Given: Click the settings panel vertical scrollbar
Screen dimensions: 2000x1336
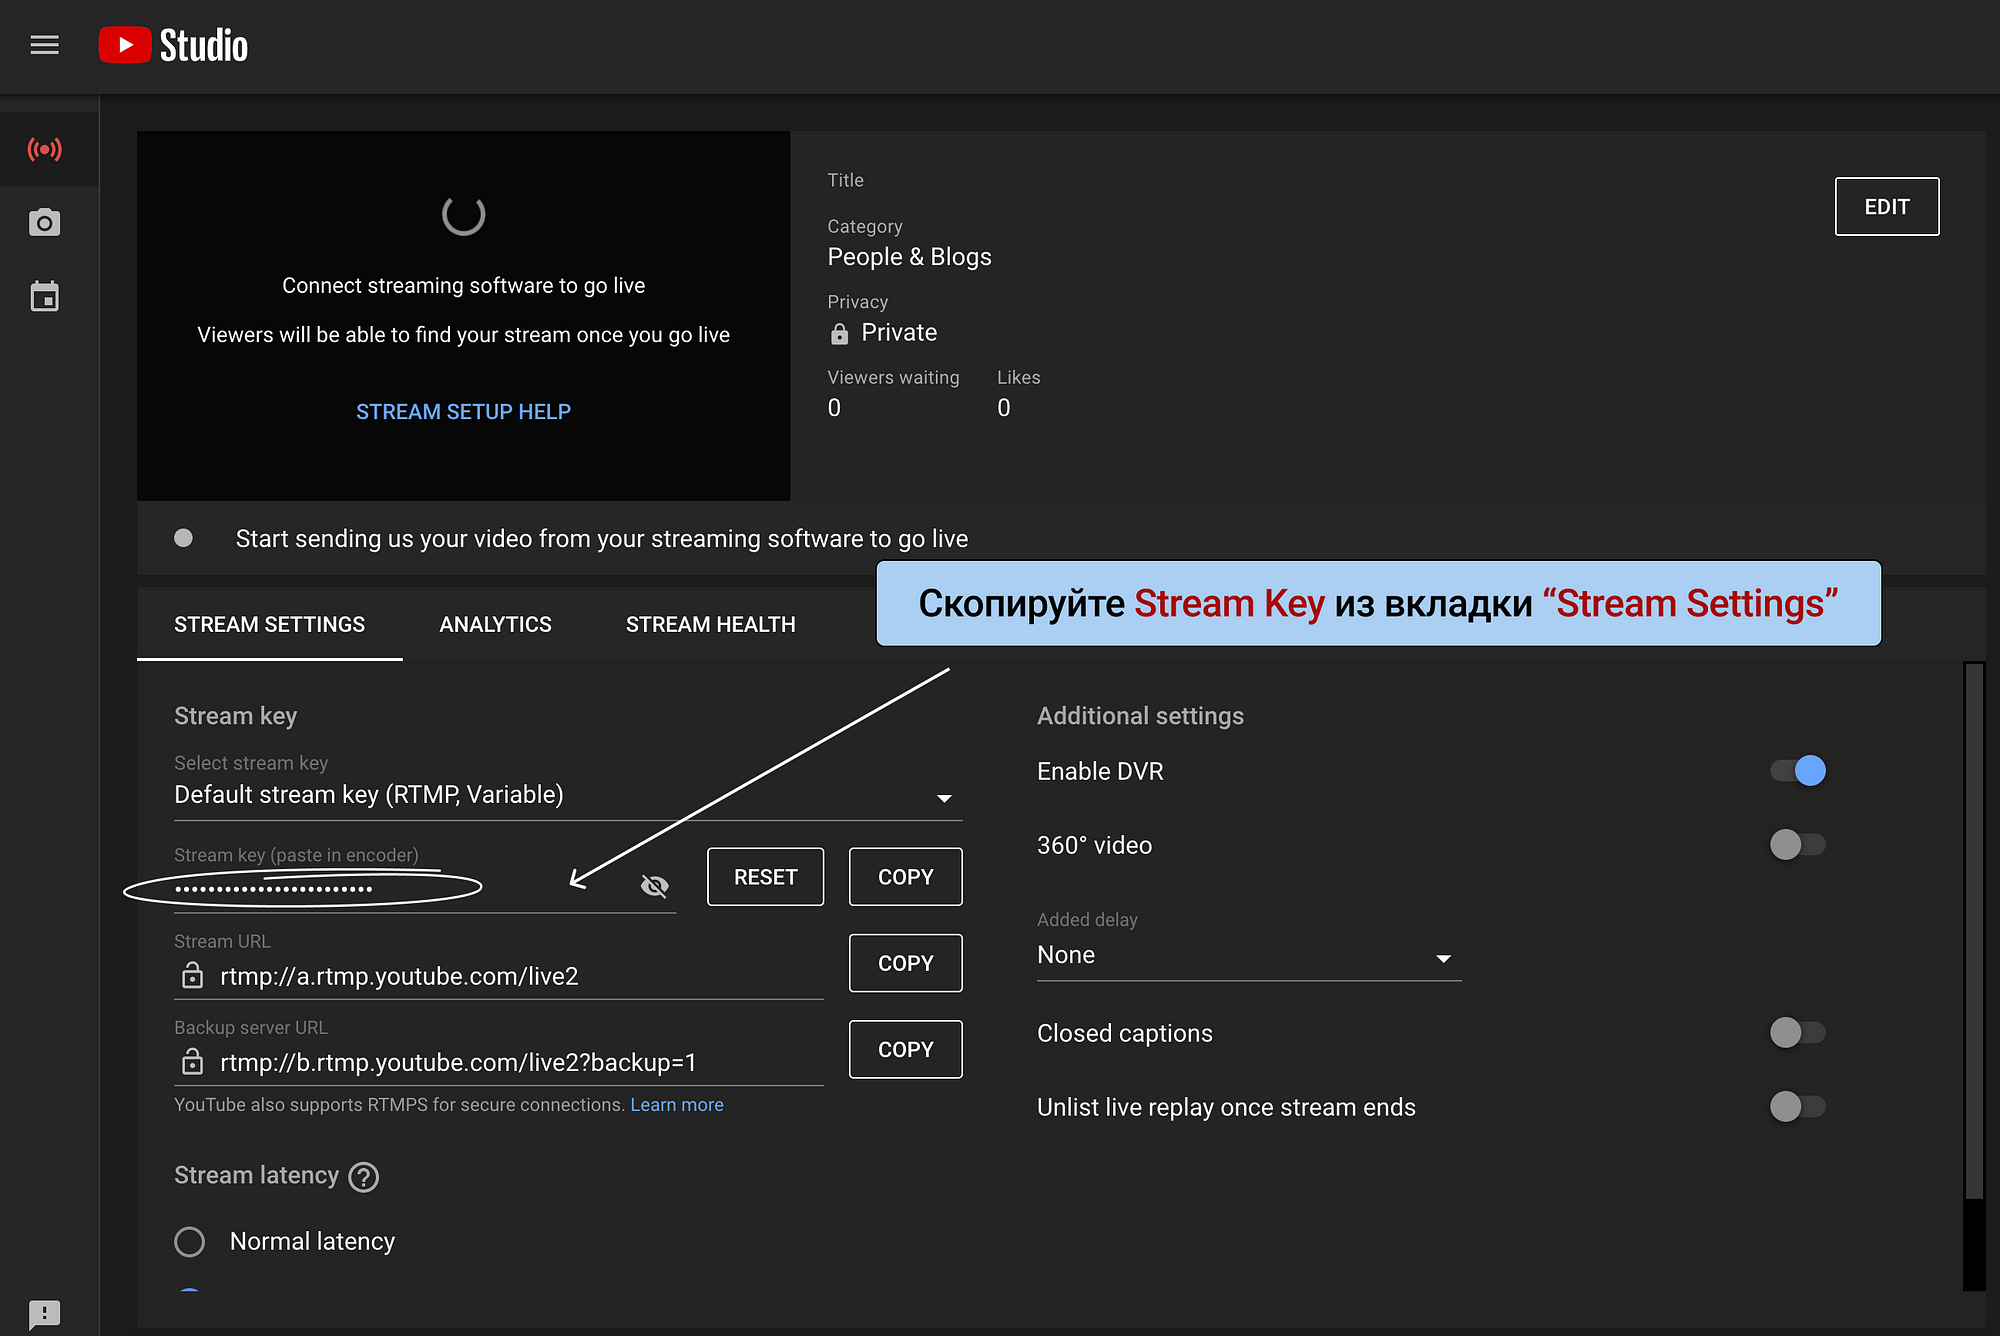Looking at the screenshot, I should [x=1974, y=930].
